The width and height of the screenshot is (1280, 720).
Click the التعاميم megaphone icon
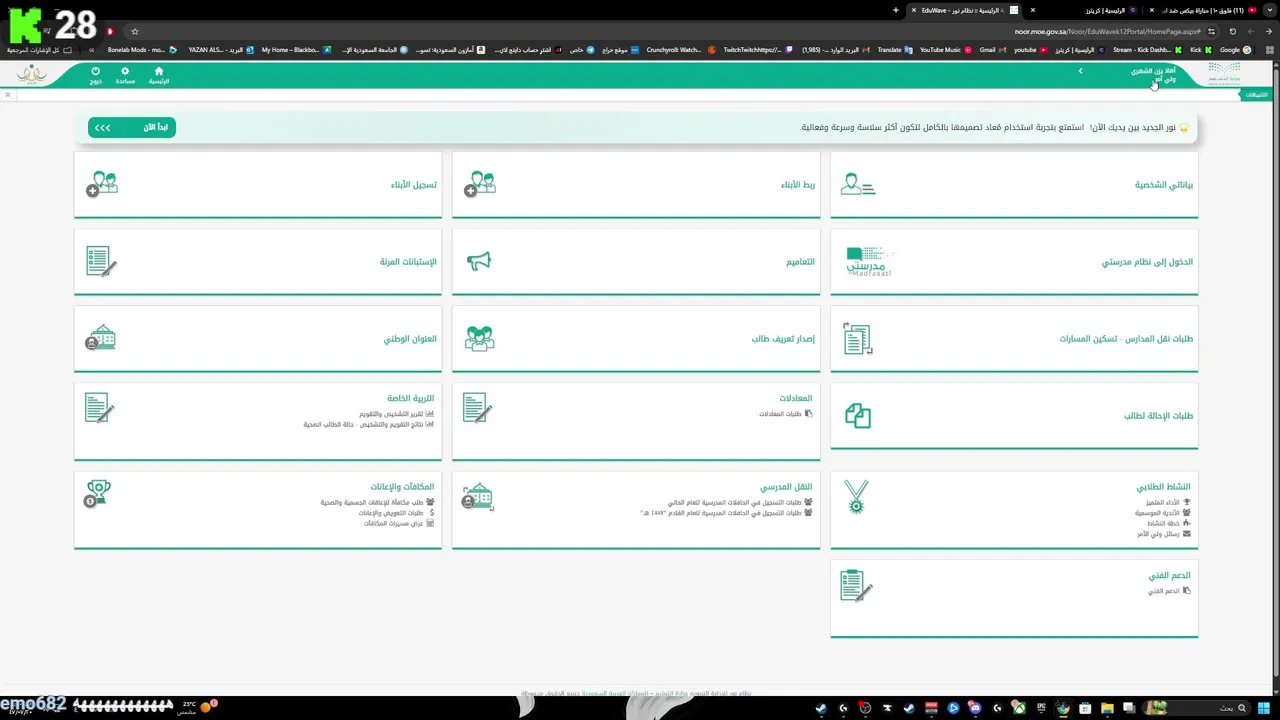[x=479, y=261]
